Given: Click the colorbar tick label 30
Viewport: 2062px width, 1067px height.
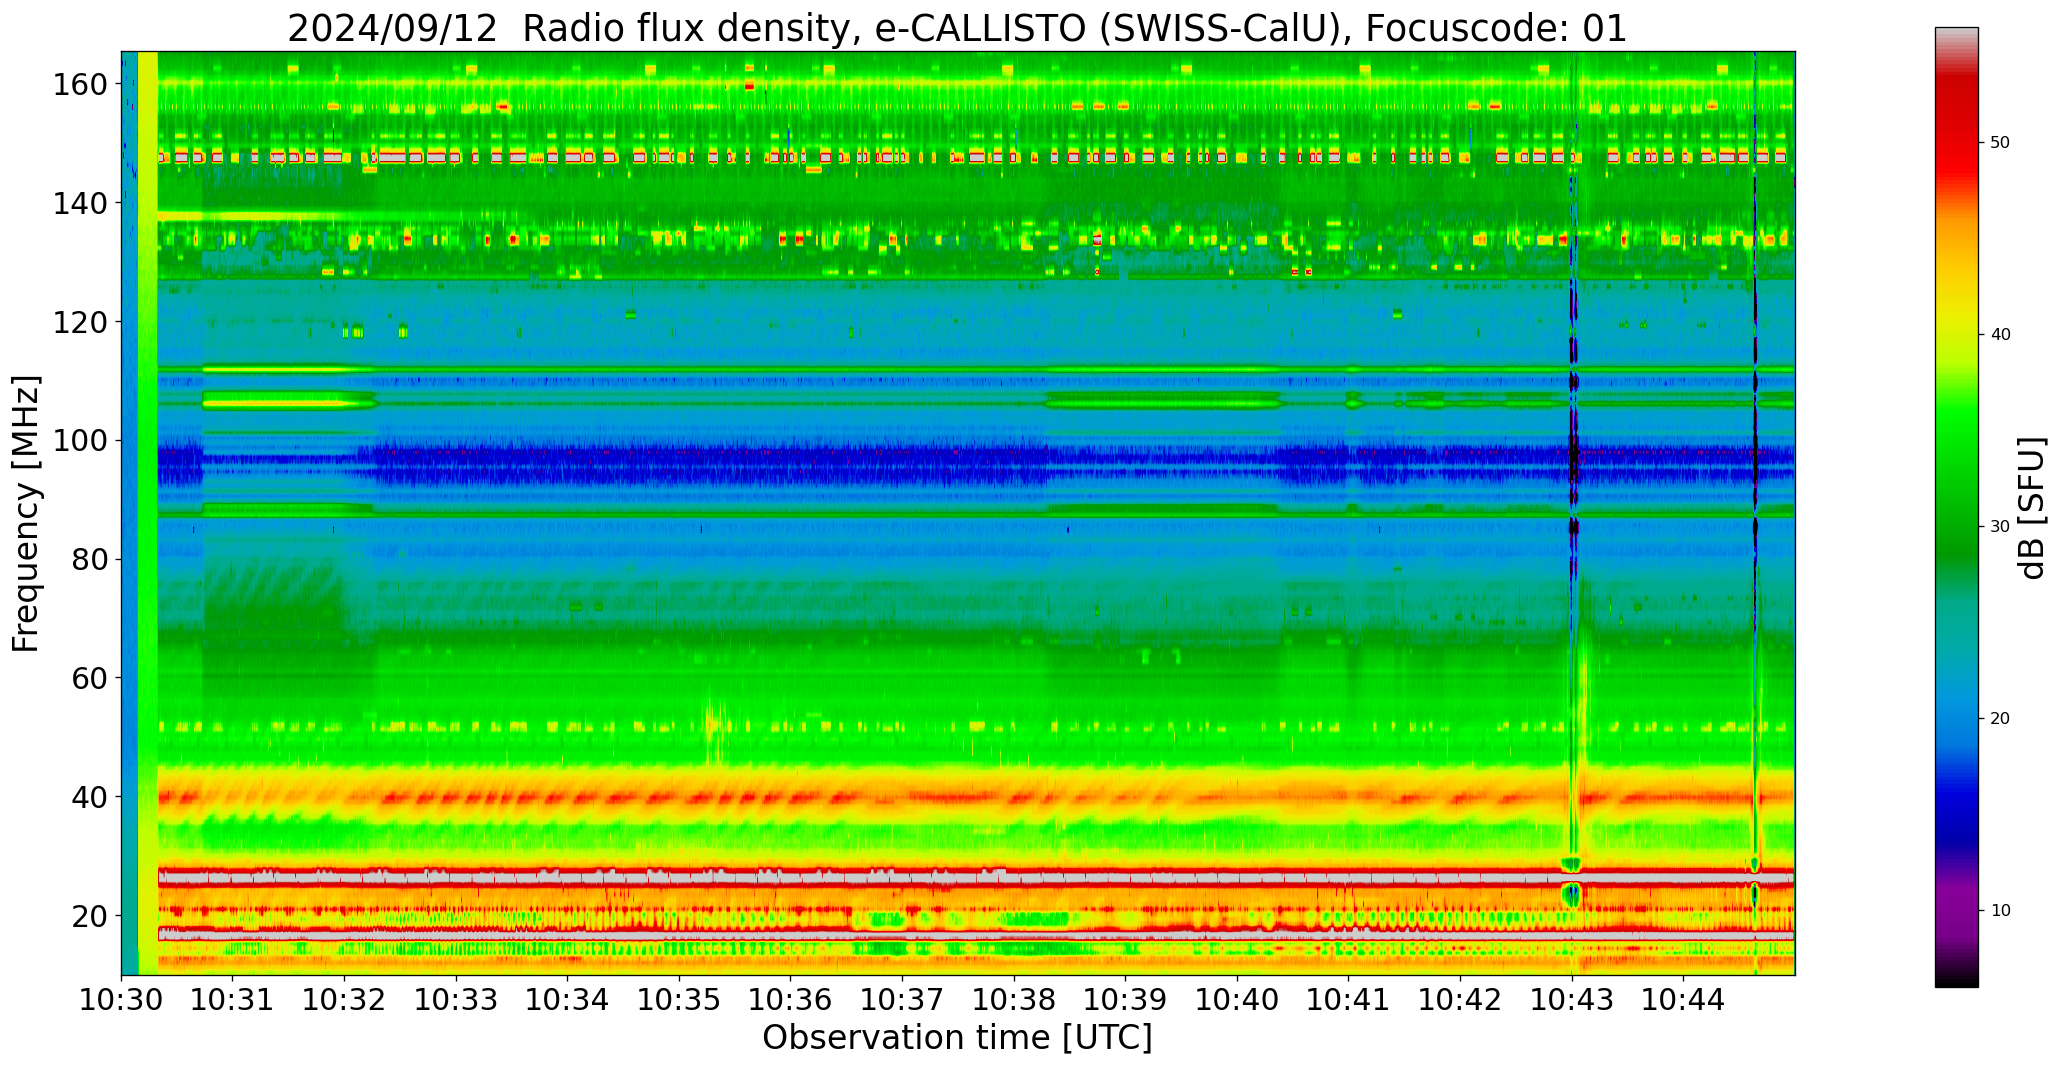Looking at the screenshot, I should 2000,527.
